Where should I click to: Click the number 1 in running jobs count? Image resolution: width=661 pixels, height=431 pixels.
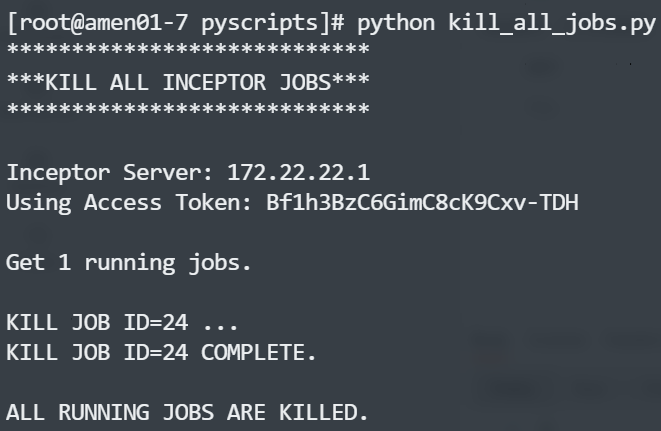(64, 264)
